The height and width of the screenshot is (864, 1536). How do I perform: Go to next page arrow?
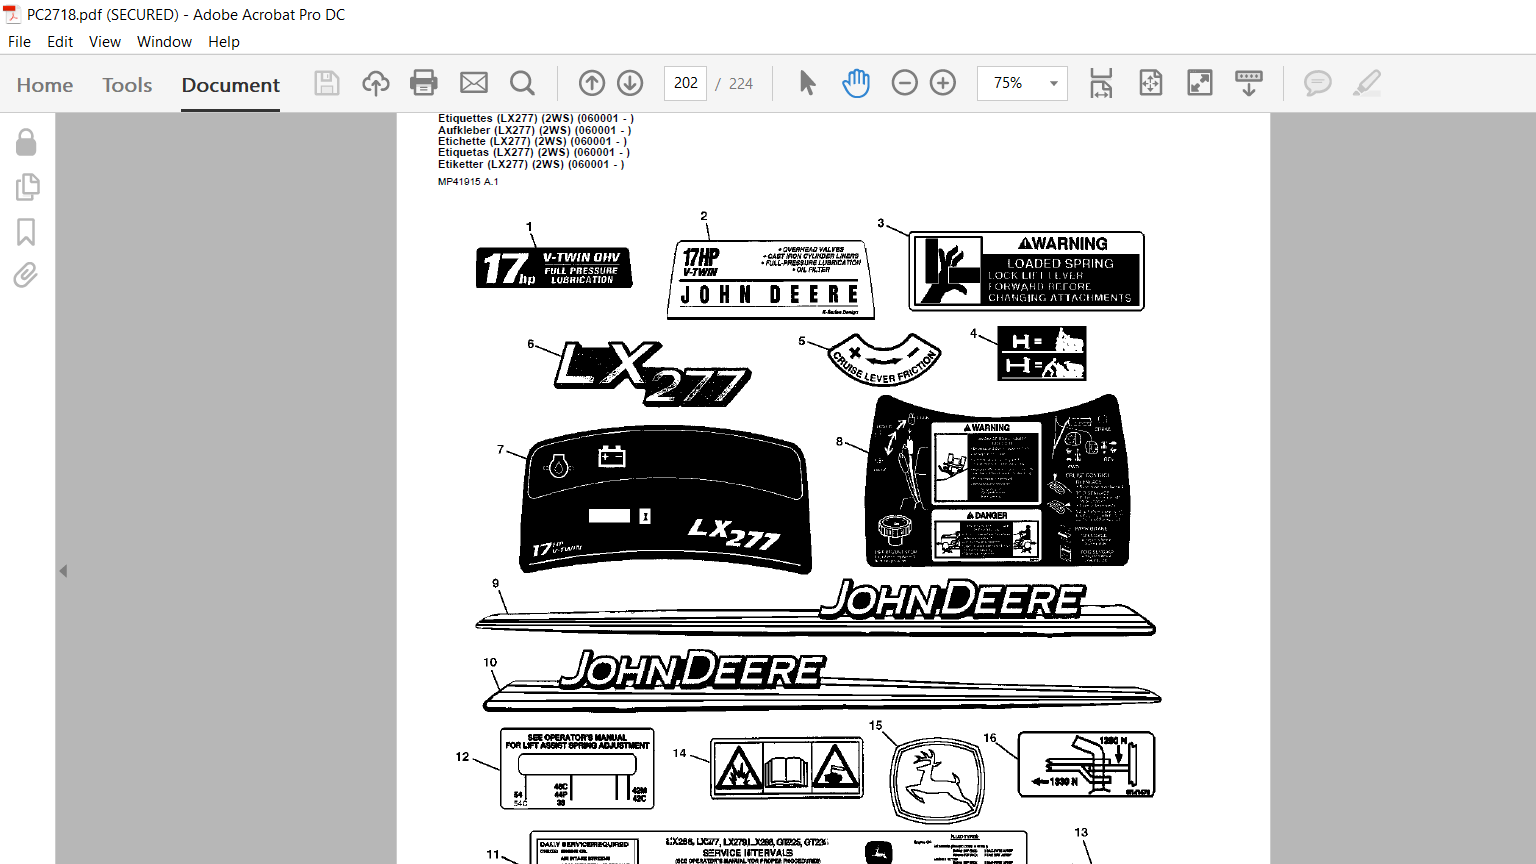[630, 83]
